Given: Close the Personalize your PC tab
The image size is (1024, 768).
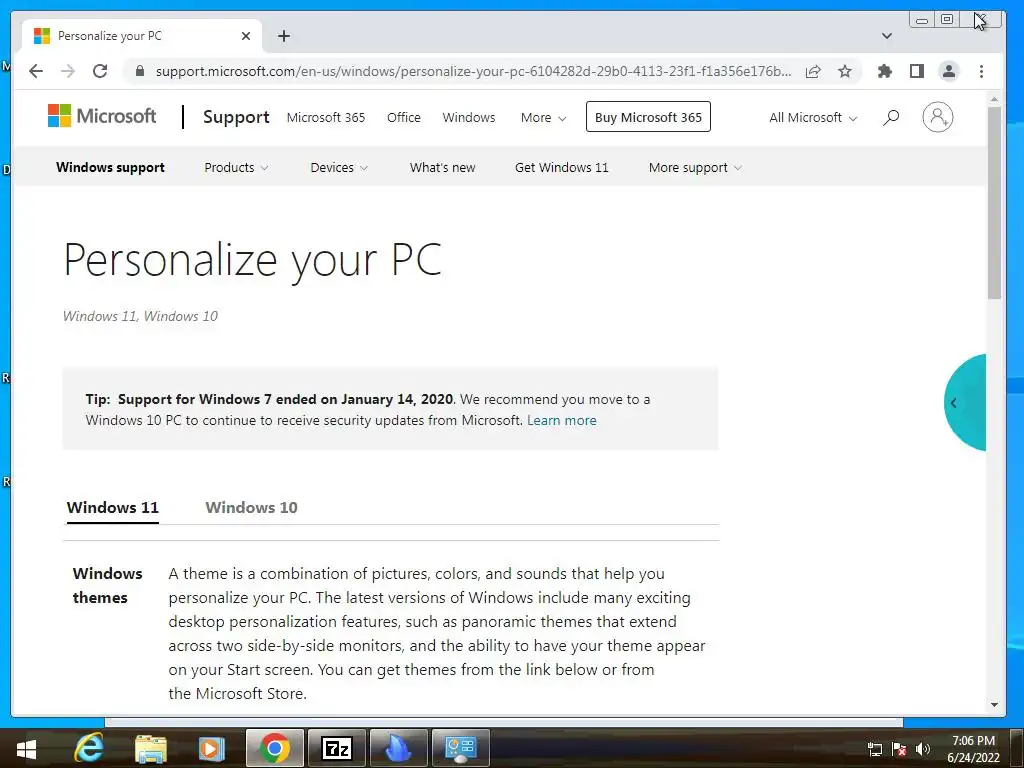Looking at the screenshot, I should tap(246, 36).
